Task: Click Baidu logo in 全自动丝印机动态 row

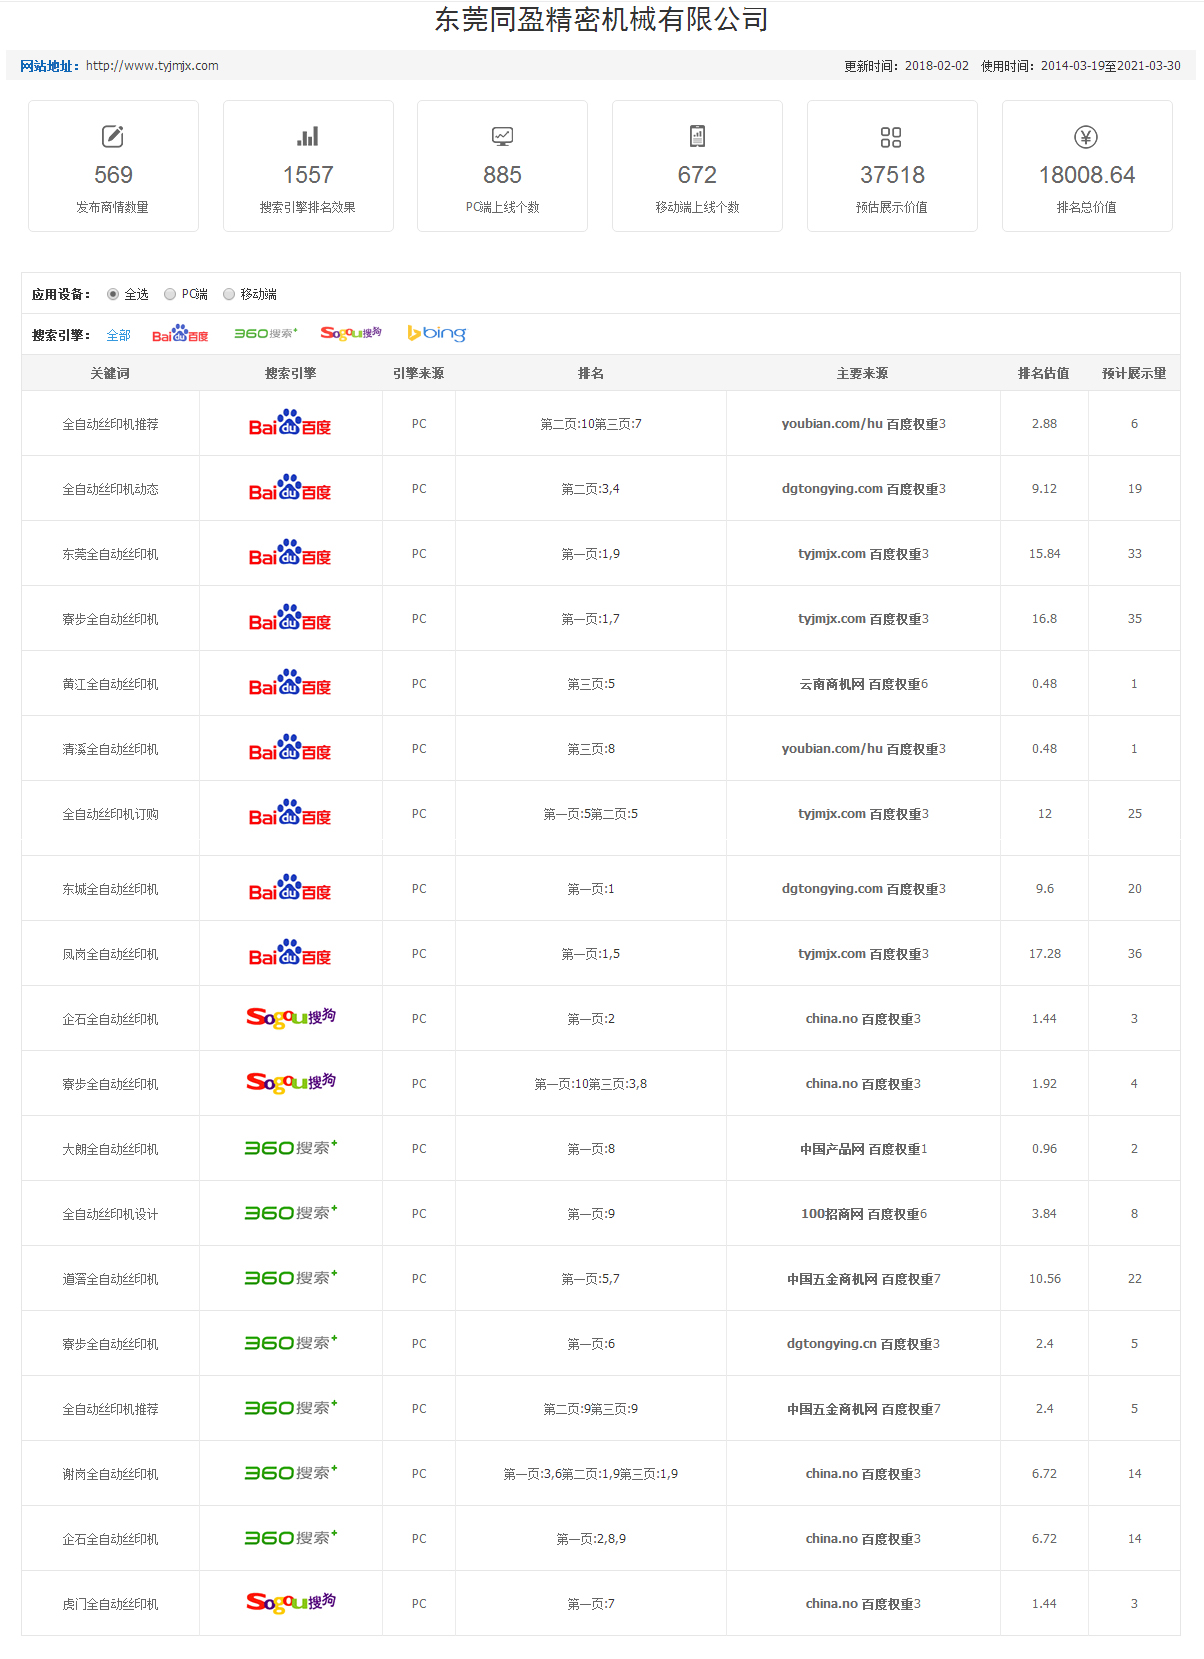Action: point(290,488)
